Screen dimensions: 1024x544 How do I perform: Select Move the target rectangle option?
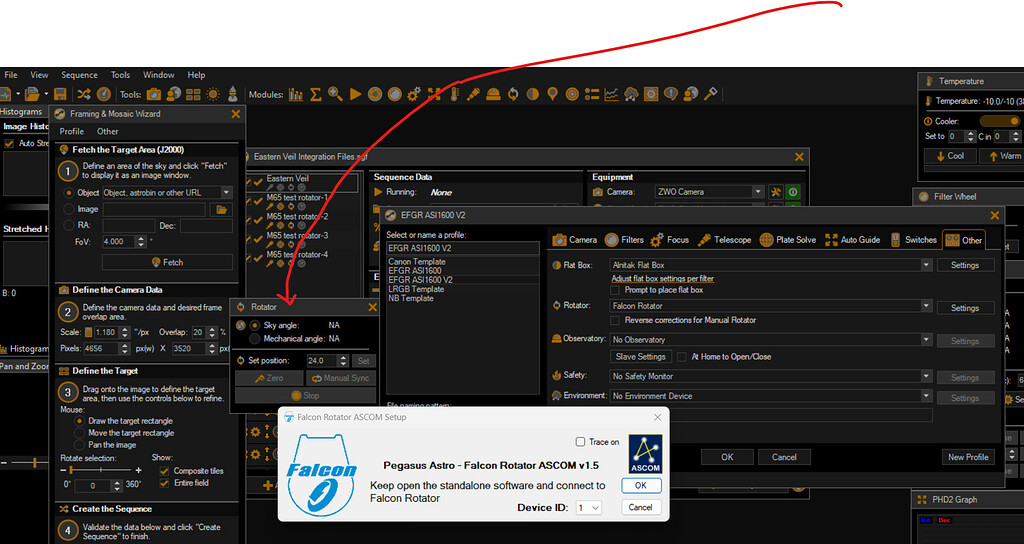80,433
